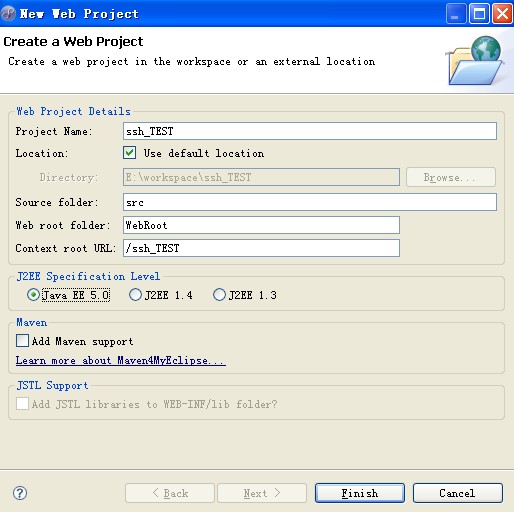Click the Source folder text field
This screenshot has height=512, width=514.
point(310,202)
